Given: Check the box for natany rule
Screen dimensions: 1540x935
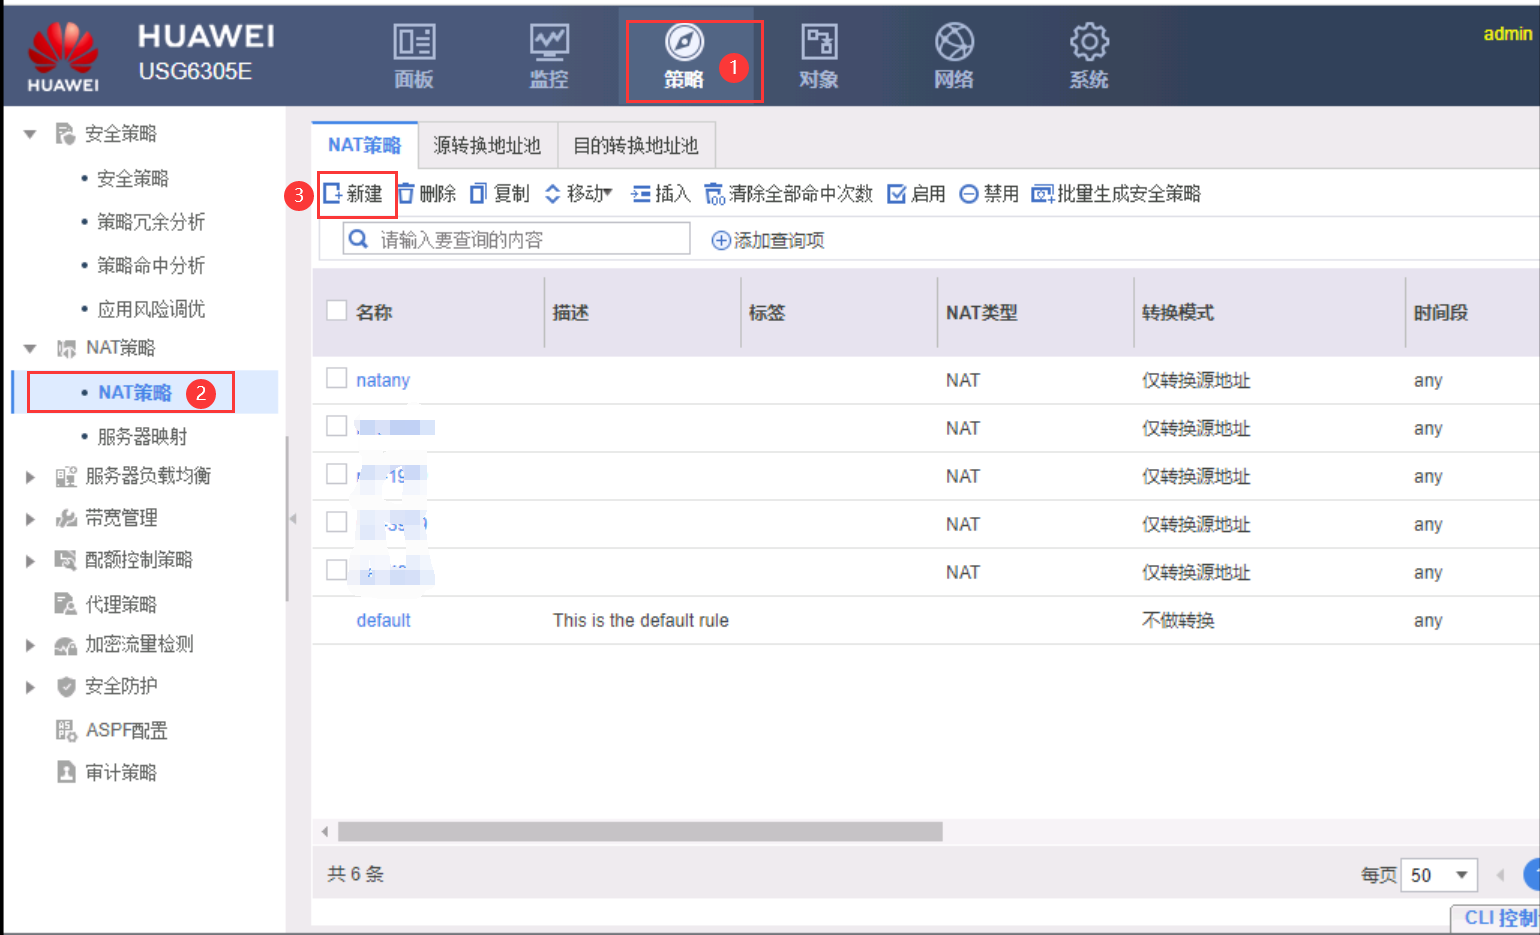Looking at the screenshot, I should (x=337, y=378).
